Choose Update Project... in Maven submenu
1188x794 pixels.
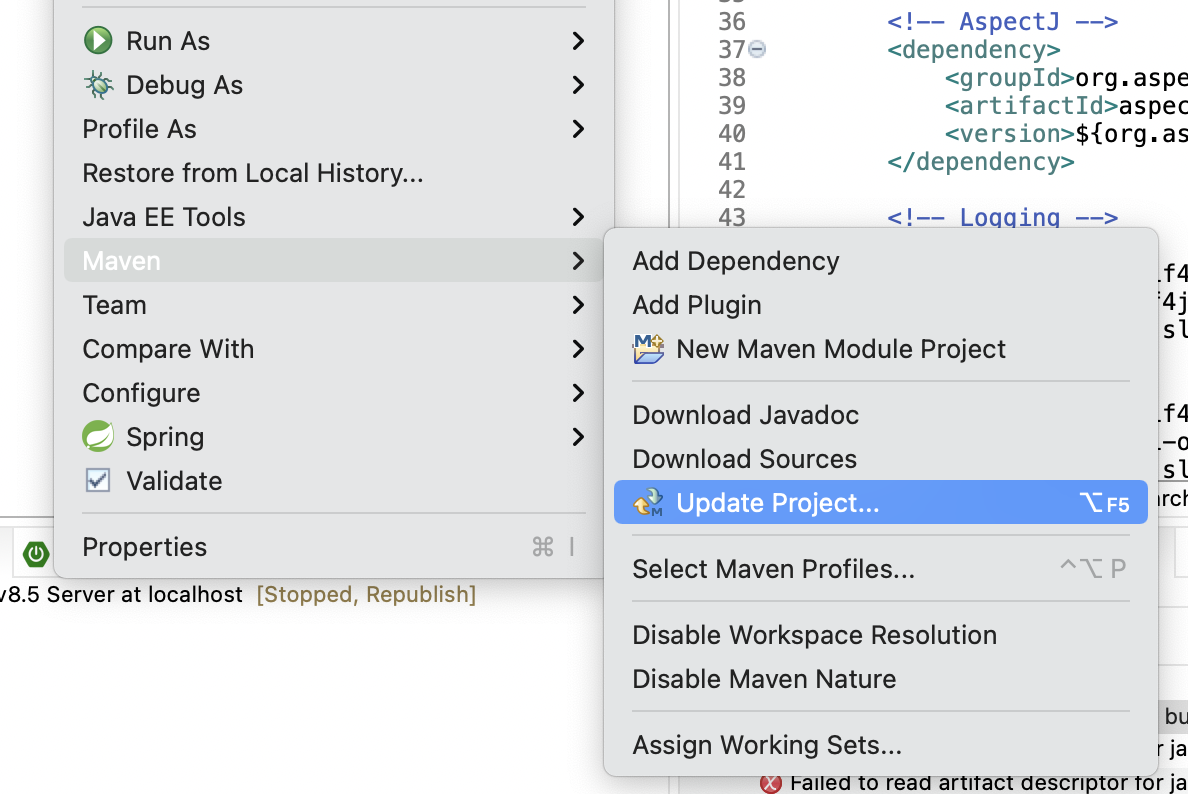880,502
